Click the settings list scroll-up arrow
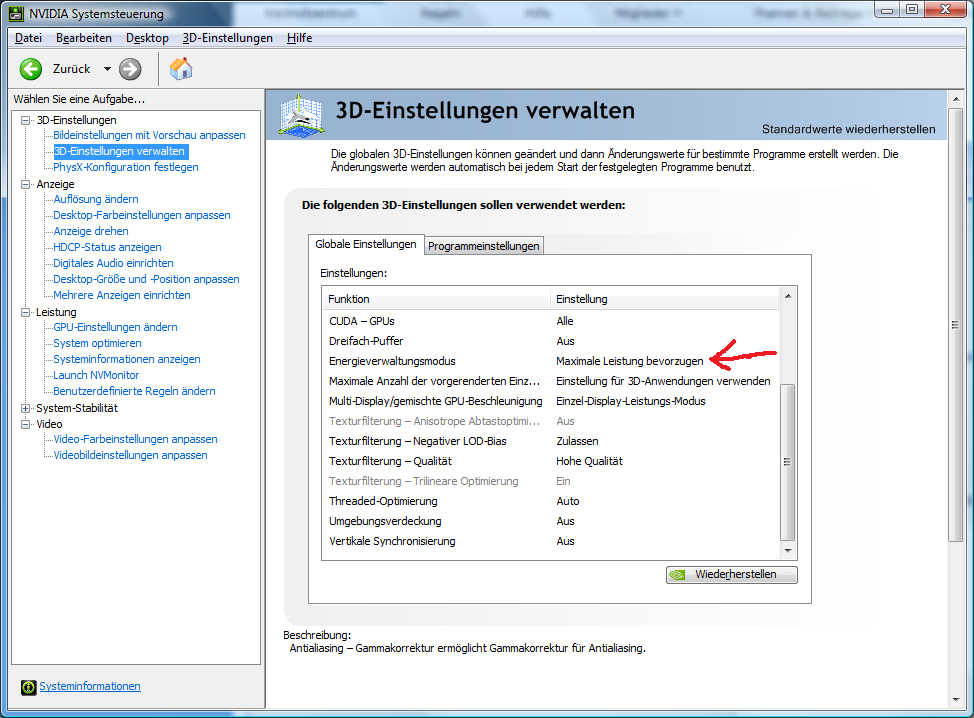This screenshot has height=718, width=974. click(x=788, y=296)
